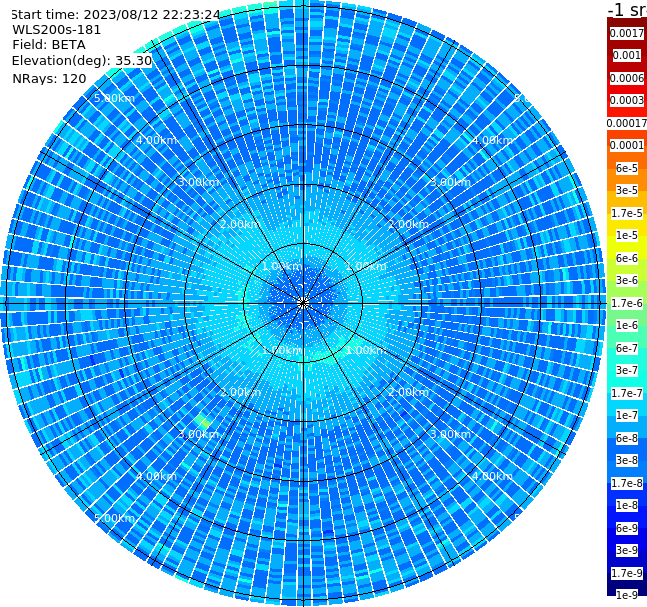Click the 1e-9 dark blue colorbar bottom label
The width and height of the screenshot is (647, 607).
point(627,595)
